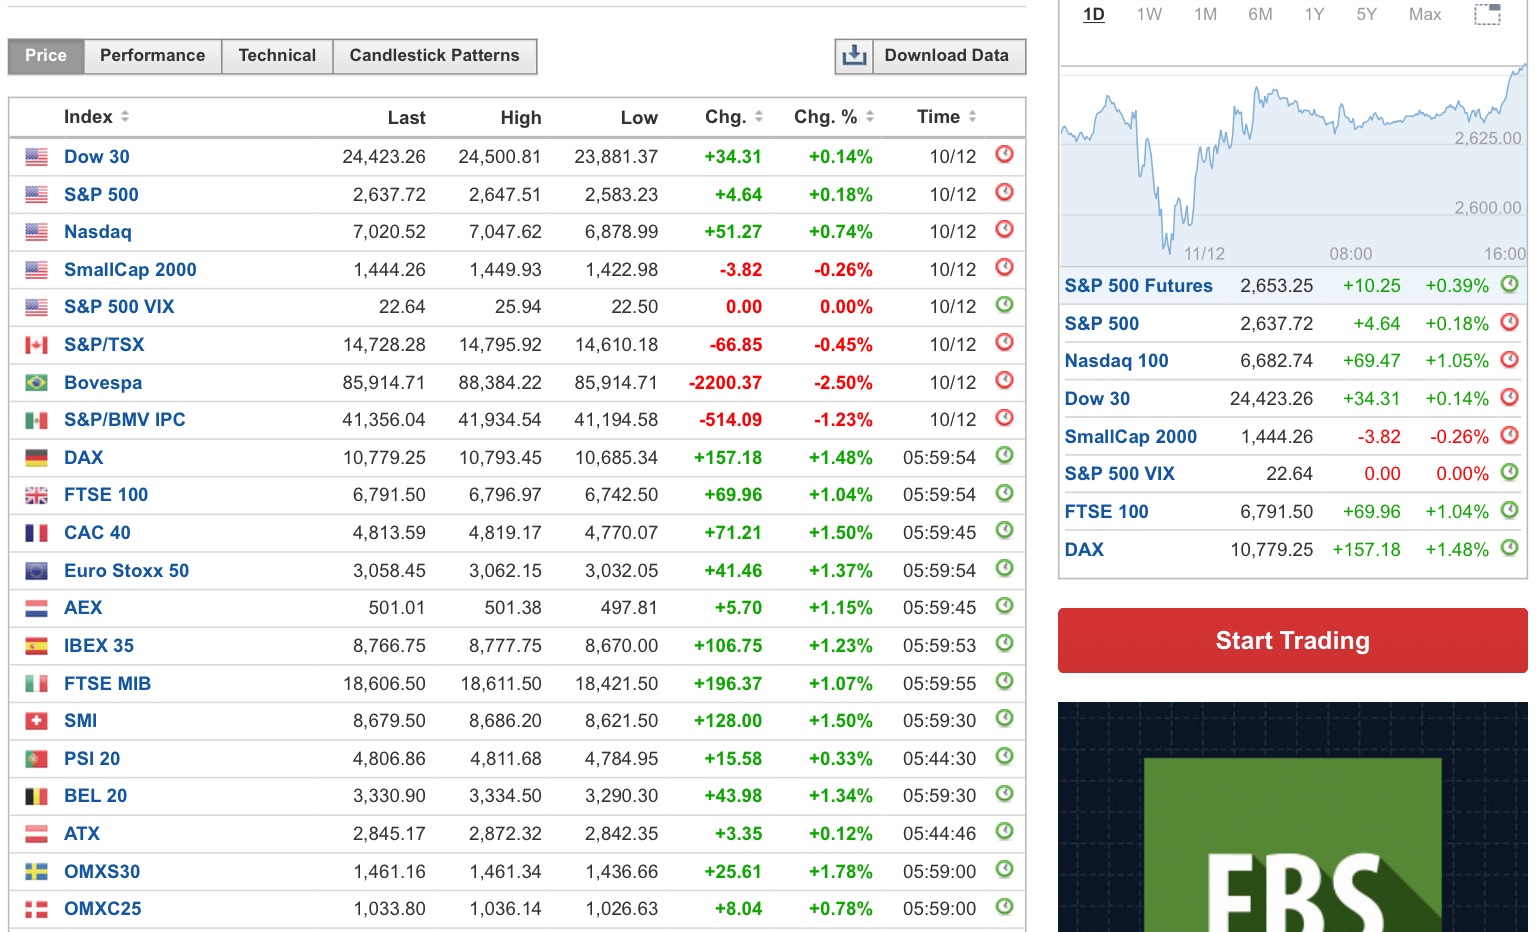Sort table by Chg. column arrows
Image resolution: width=1536 pixels, height=932 pixels.
click(x=759, y=117)
